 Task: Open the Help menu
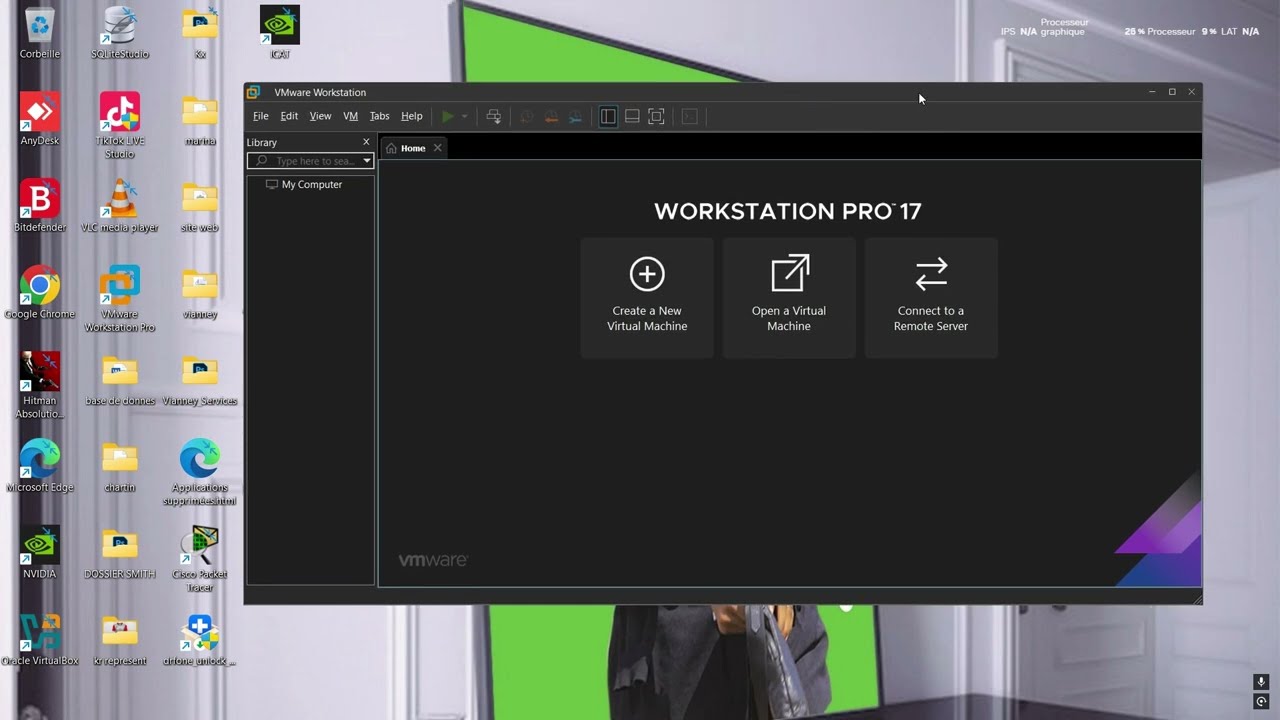pyautogui.click(x=411, y=116)
